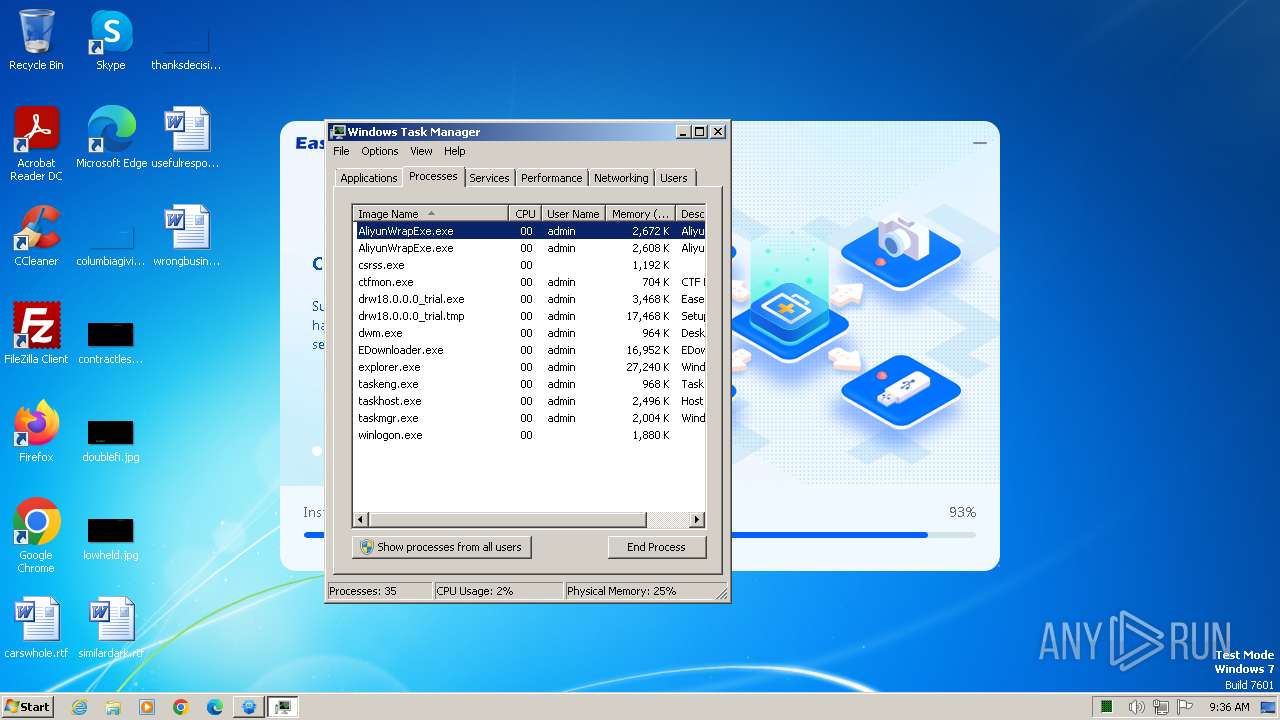
Task: Select the Acrobat Reader DC desktop icon
Action: click(36, 144)
